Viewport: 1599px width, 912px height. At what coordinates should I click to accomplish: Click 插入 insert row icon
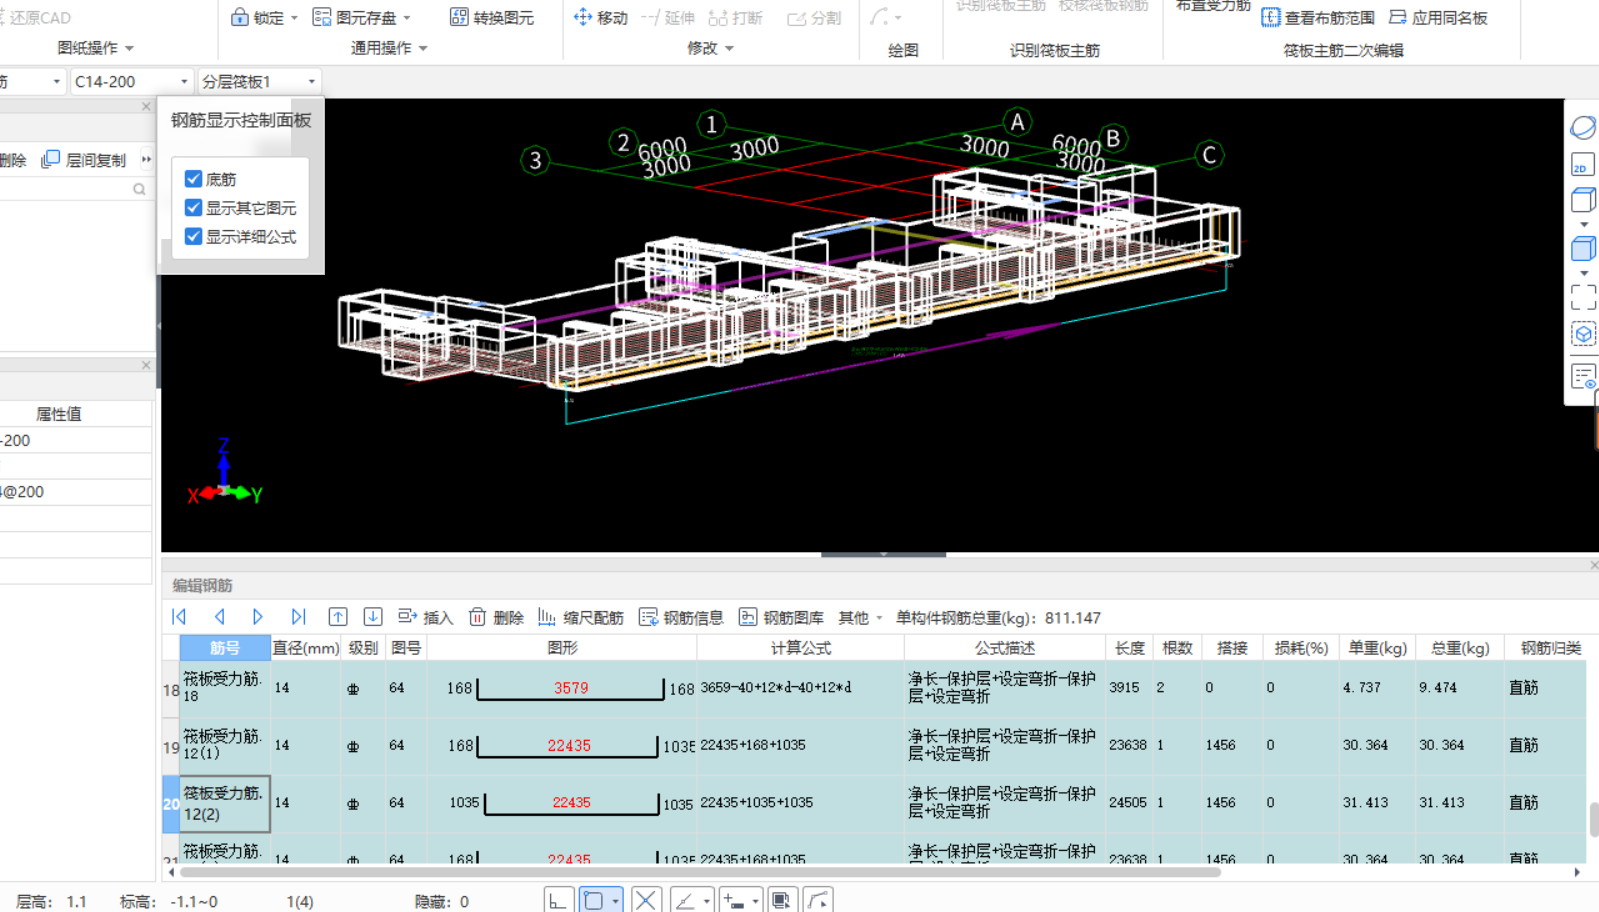point(407,617)
